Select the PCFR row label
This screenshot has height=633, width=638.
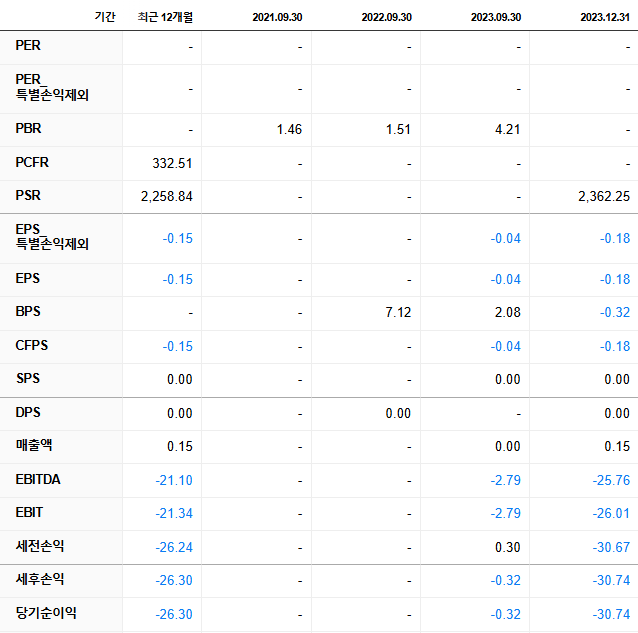[x=32, y=162]
